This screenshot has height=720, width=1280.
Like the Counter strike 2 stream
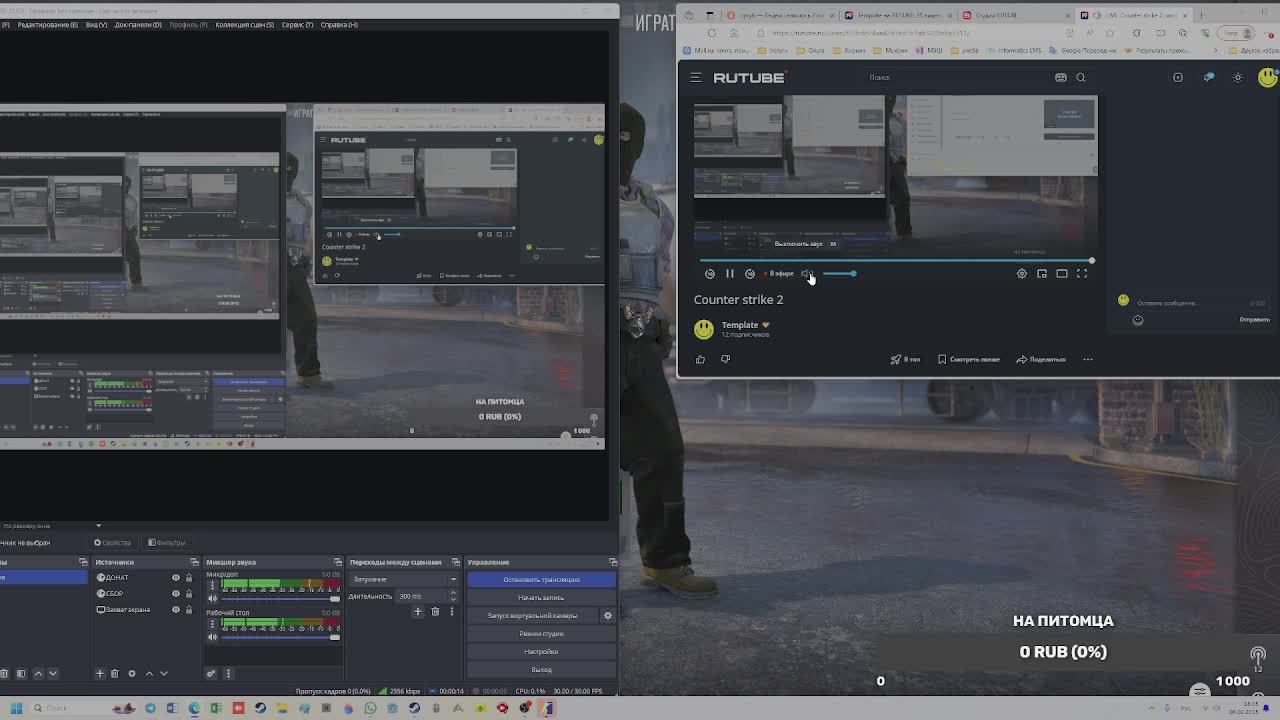tap(700, 359)
